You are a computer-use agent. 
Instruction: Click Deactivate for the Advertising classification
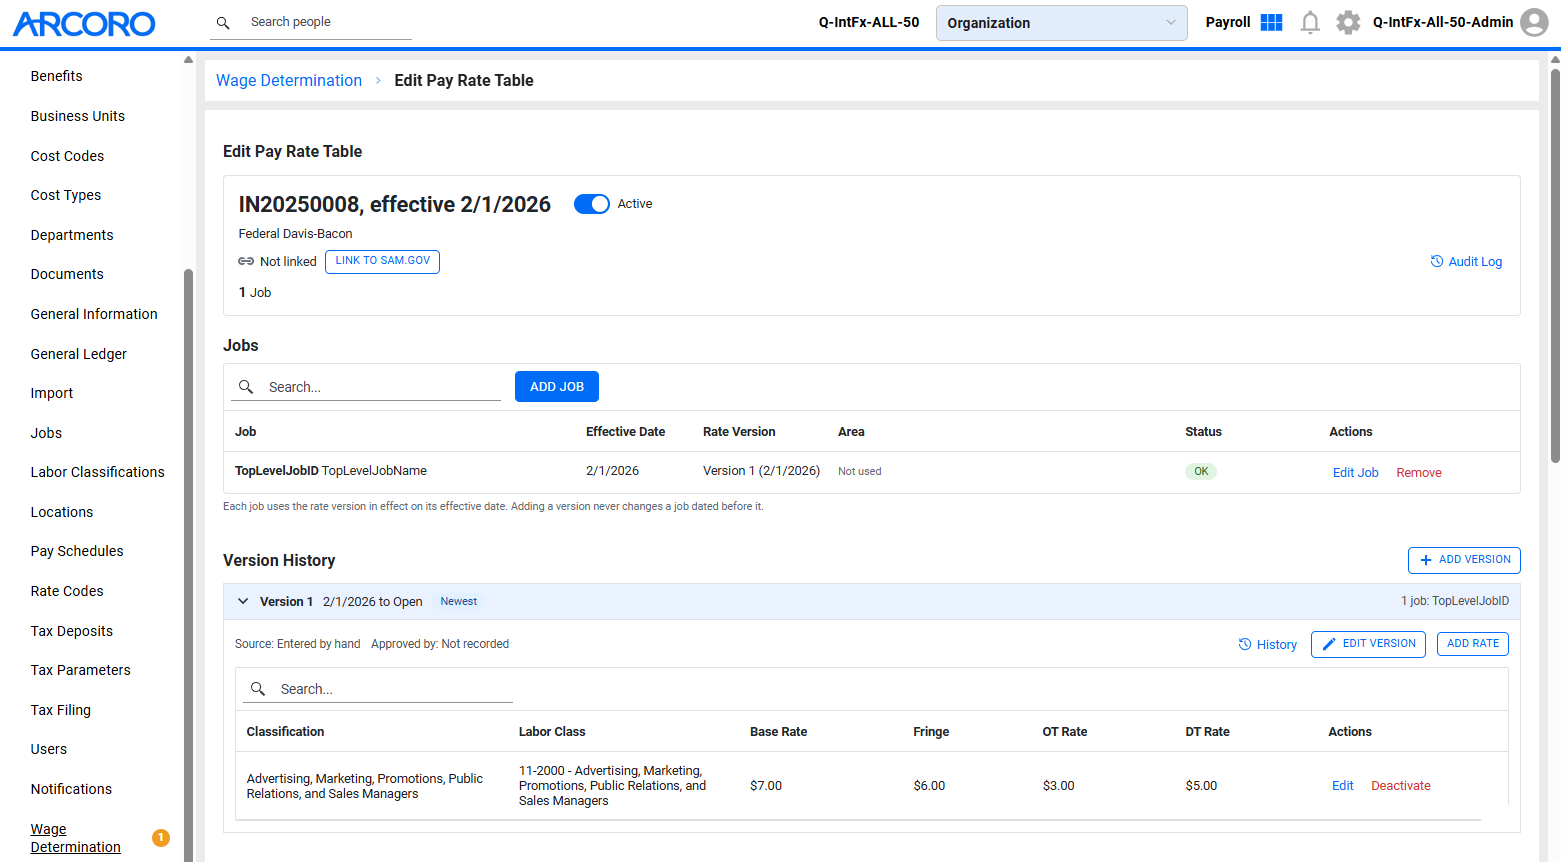click(1400, 786)
